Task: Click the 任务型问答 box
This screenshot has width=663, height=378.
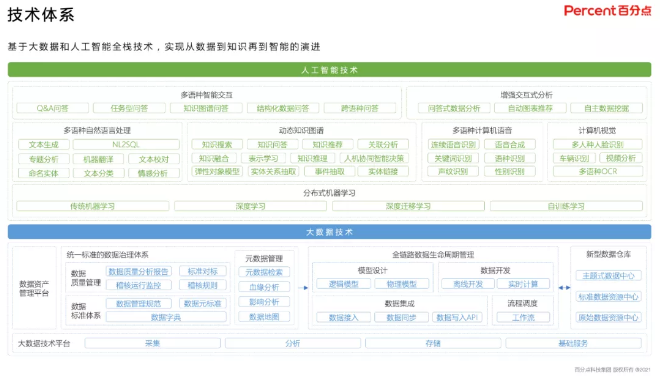Action: pos(129,108)
